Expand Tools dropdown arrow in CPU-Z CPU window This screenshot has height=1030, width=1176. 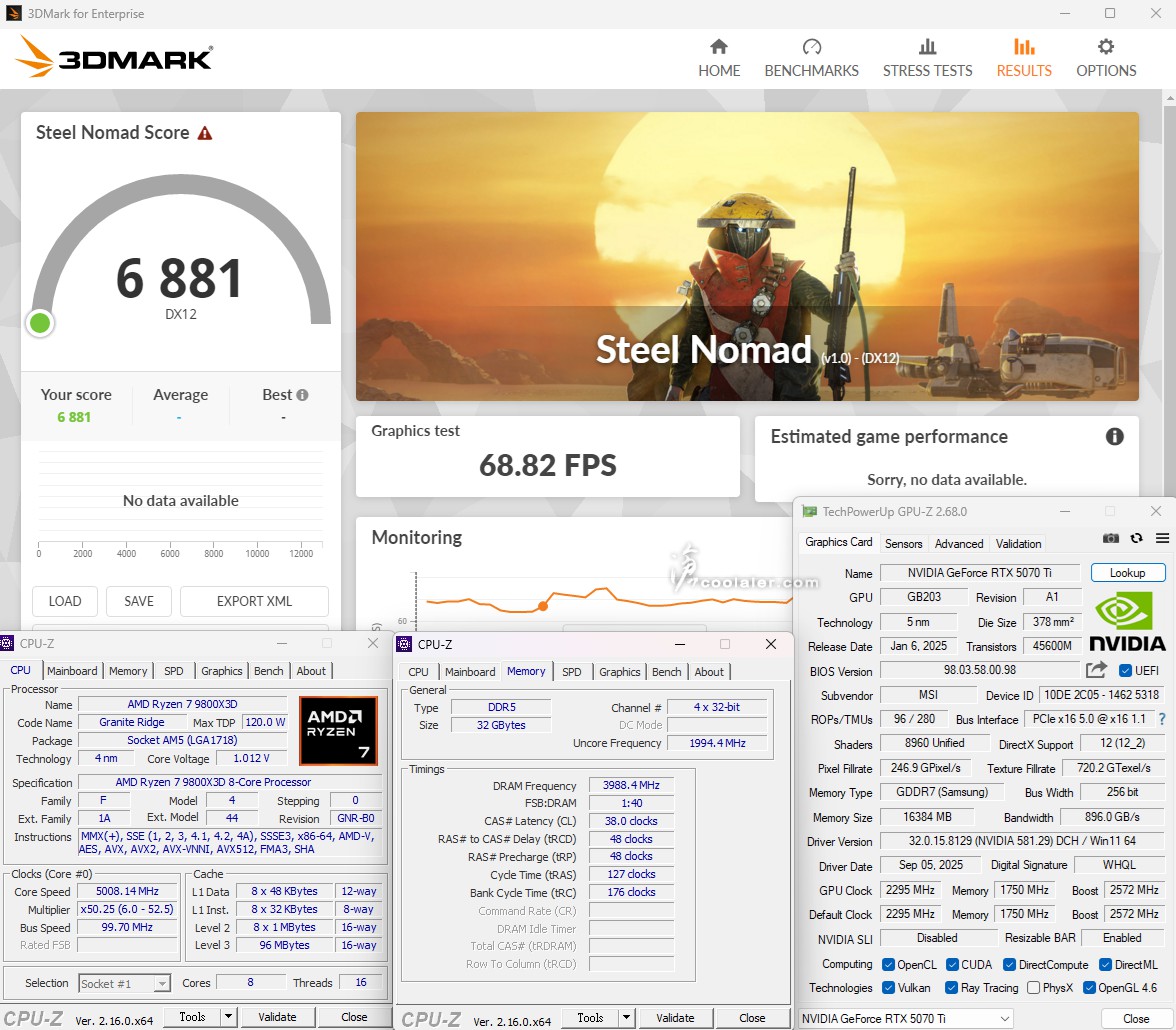228,1017
